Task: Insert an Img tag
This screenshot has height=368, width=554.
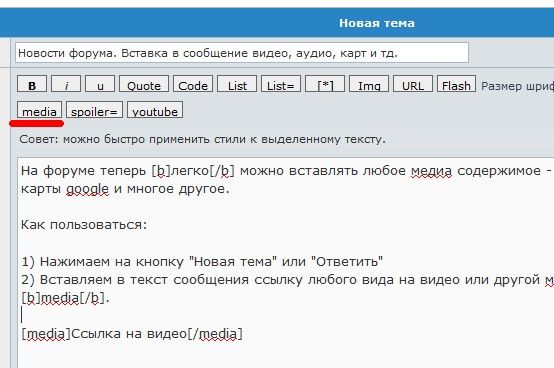Action: [x=369, y=84]
